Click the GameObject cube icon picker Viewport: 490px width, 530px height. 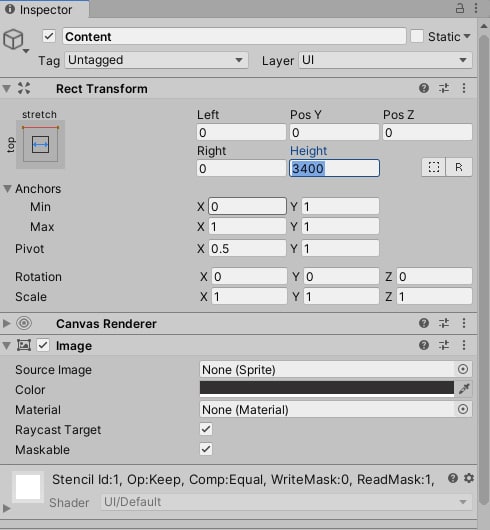(x=15, y=41)
